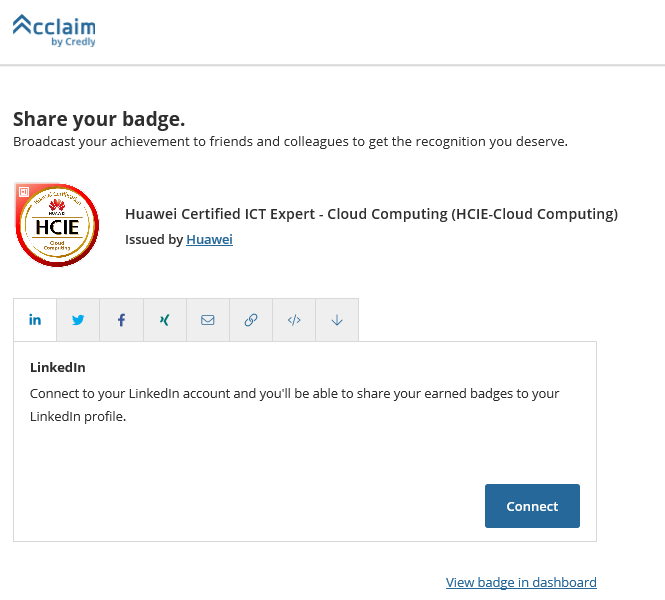The width and height of the screenshot is (665, 600).
Task: Switch to the Twitter share tab
Action: [x=78, y=320]
